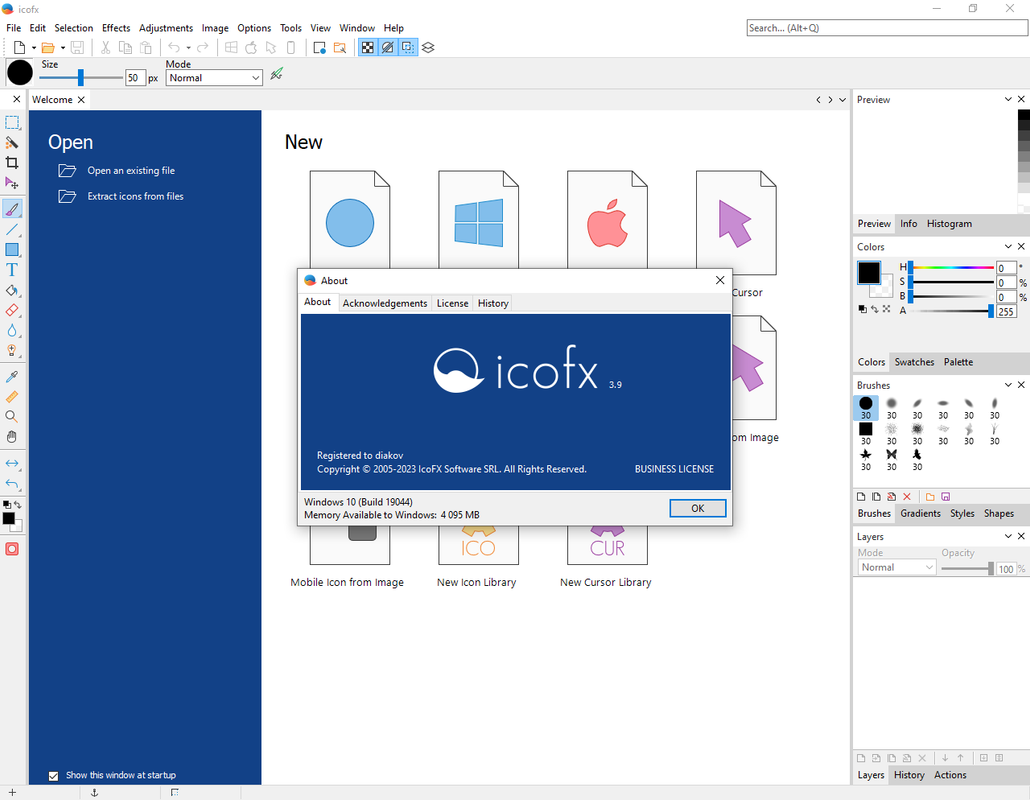The height and width of the screenshot is (800, 1030).
Task: Select the rectangular selection tool
Action: pyautogui.click(x=12, y=123)
